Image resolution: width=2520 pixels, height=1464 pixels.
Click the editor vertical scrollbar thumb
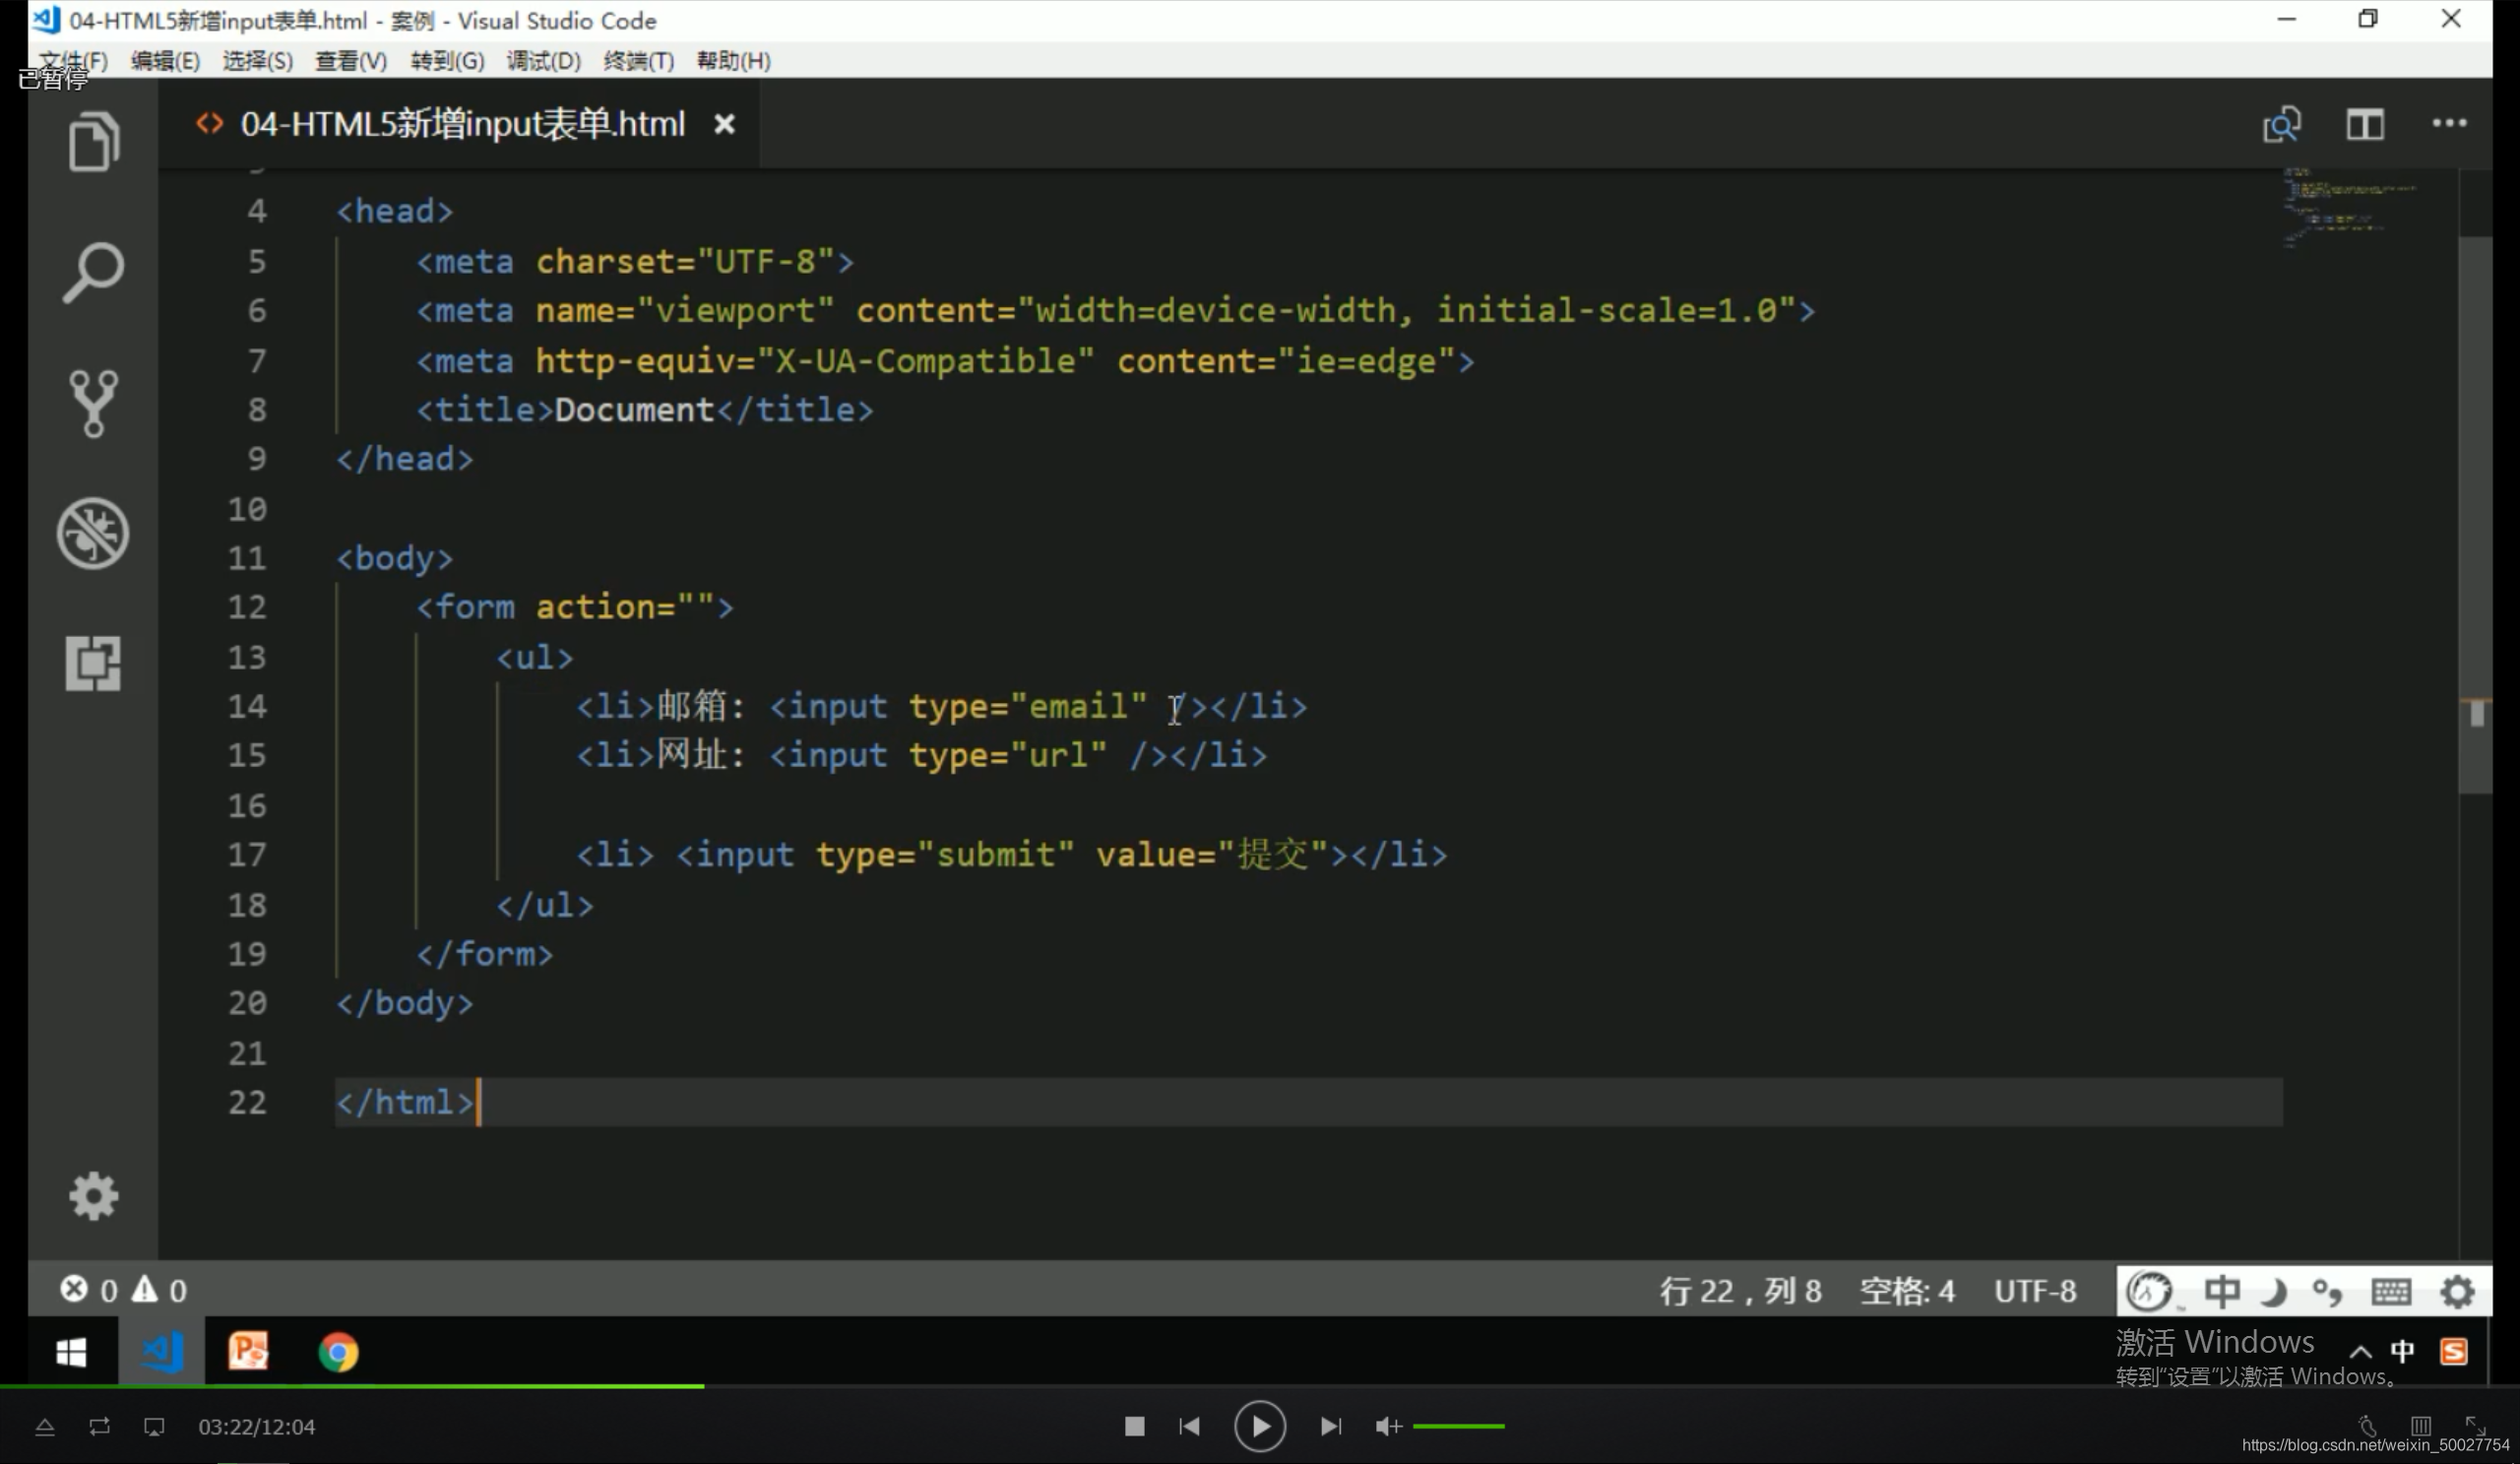pos(2475,515)
